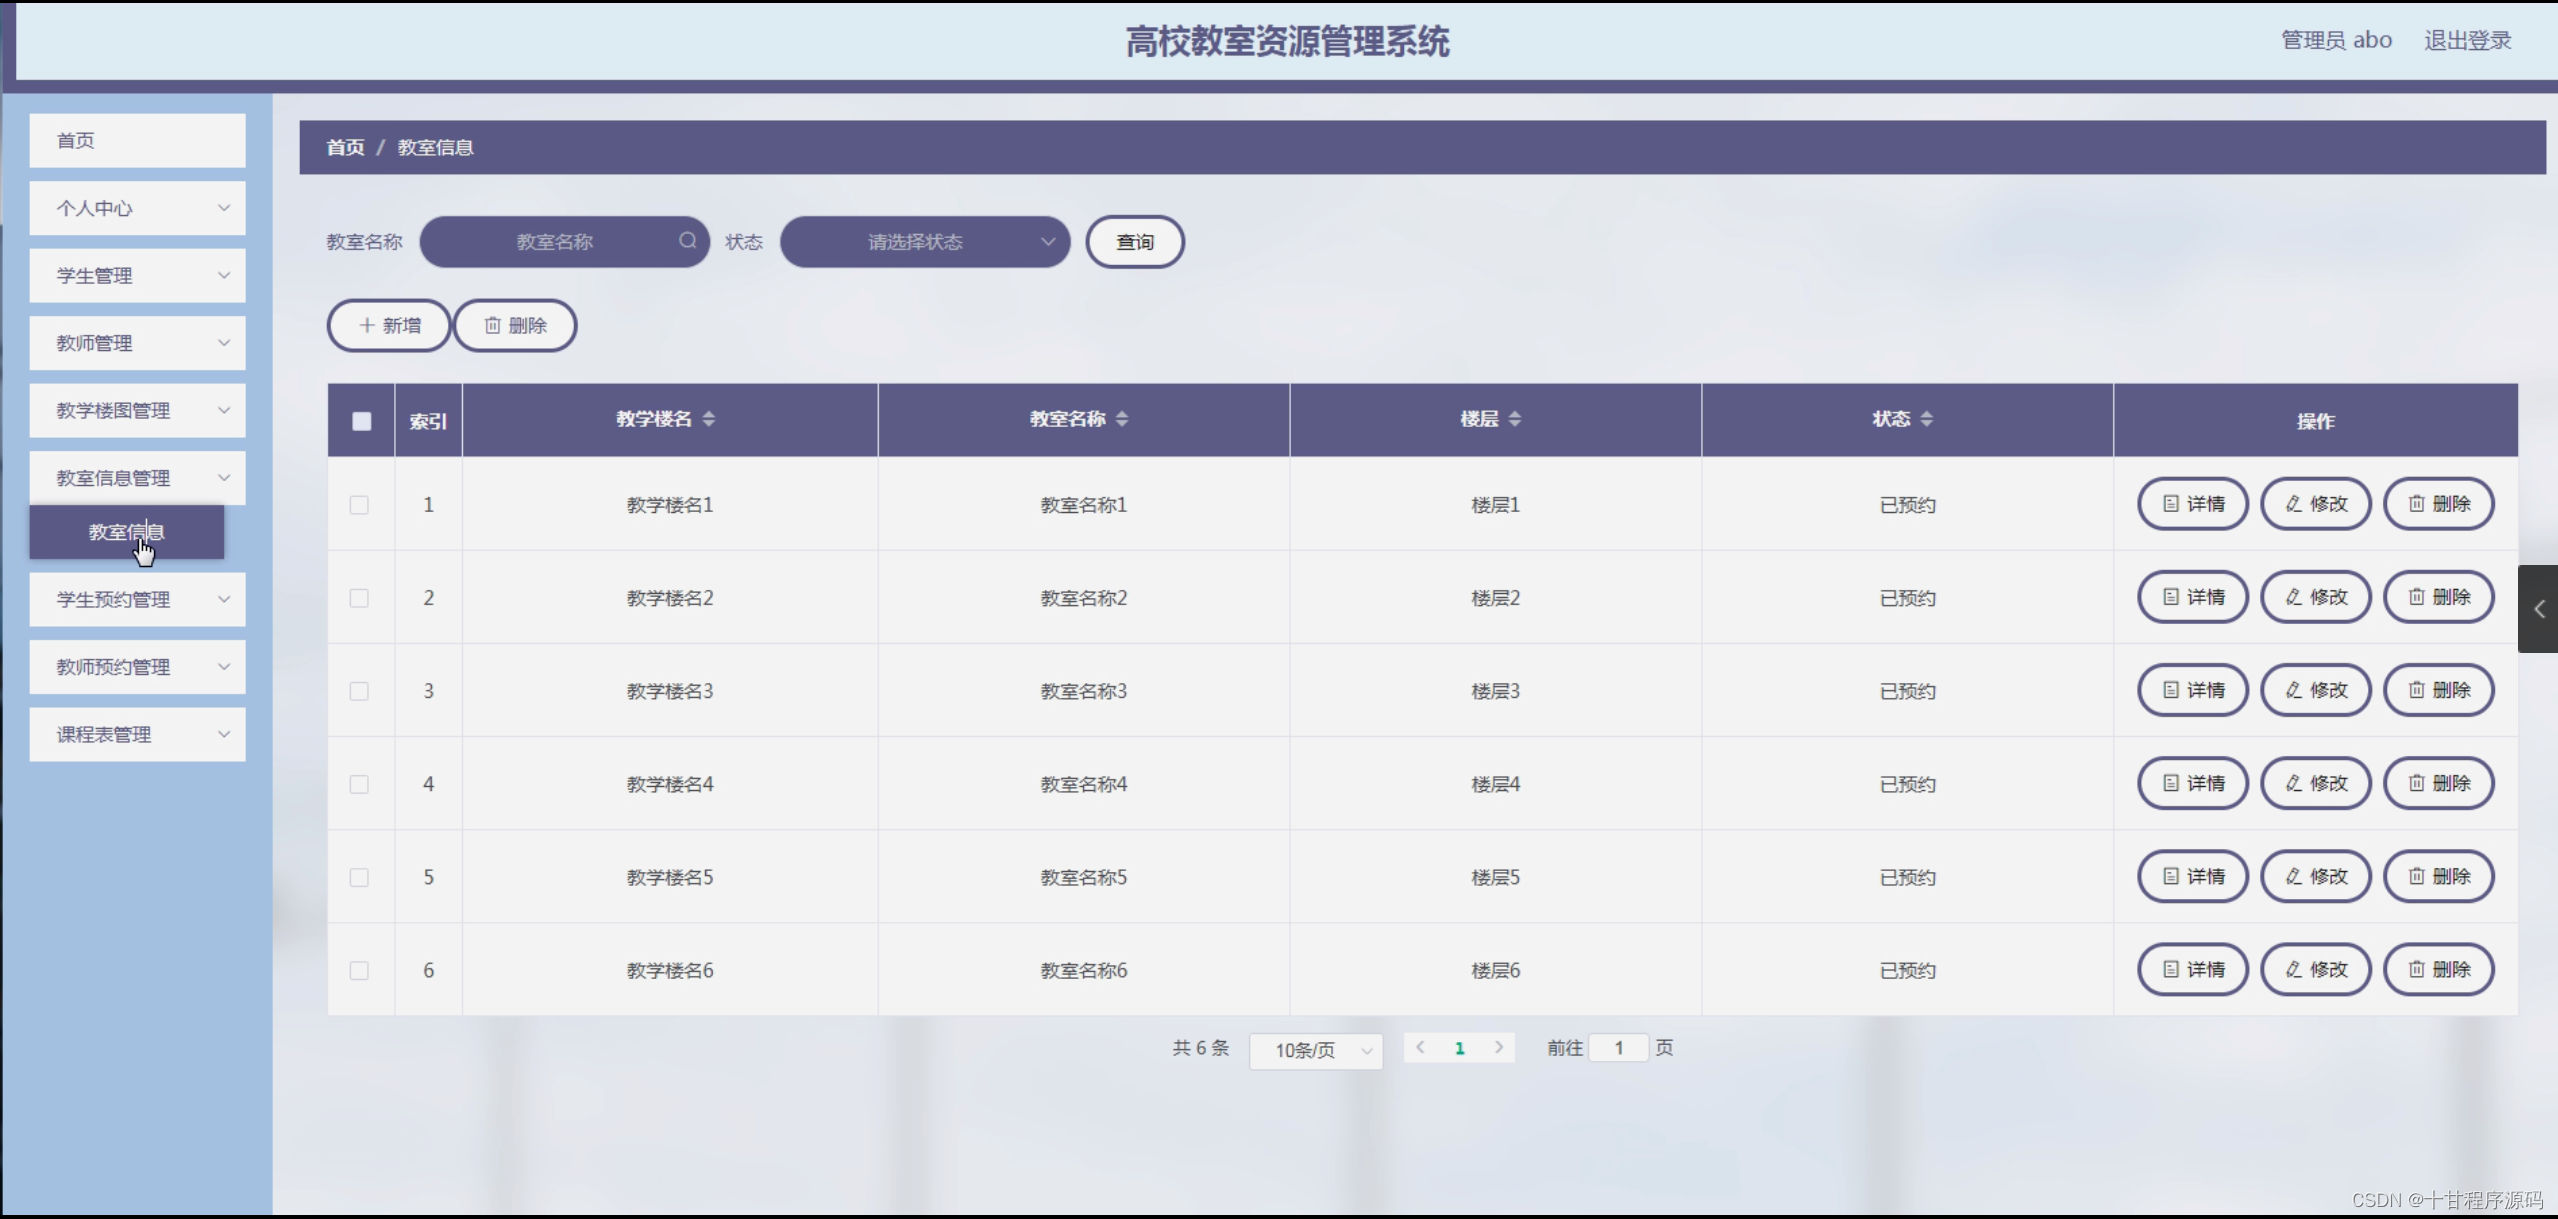
Task: Open the 10条/页 page size dropdown
Action: point(1314,1051)
